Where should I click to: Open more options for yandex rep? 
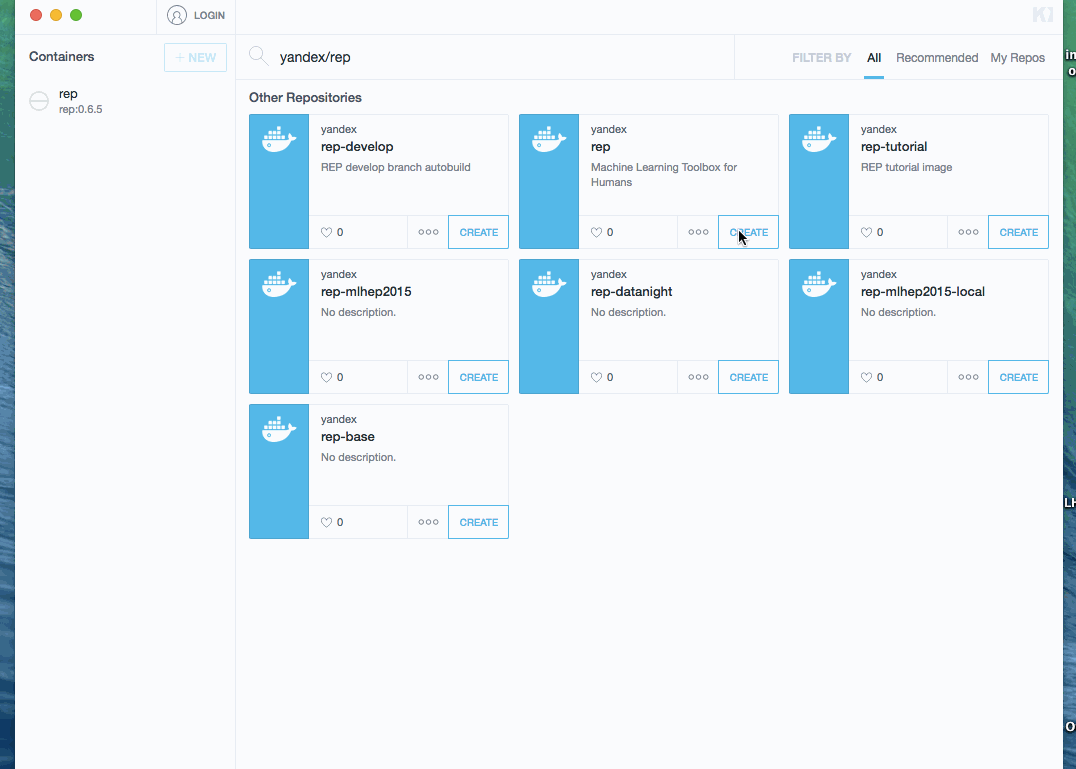698,232
